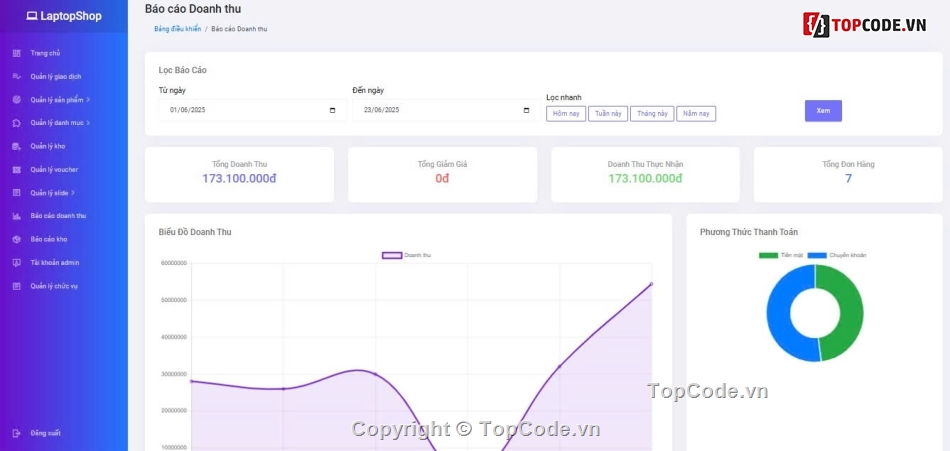Click the Báo cáo doanh thu chart icon
This screenshot has height=451, width=950.
coord(17,216)
